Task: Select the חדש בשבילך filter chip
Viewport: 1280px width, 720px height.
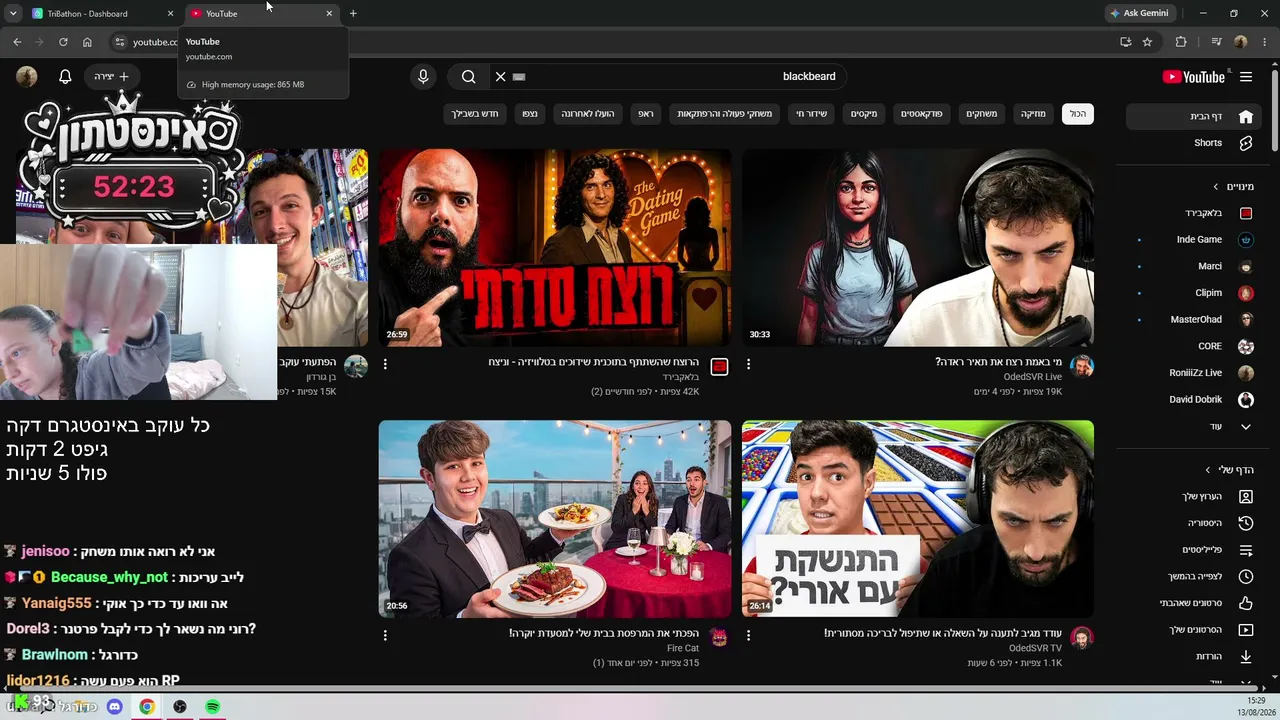Action: coord(475,114)
